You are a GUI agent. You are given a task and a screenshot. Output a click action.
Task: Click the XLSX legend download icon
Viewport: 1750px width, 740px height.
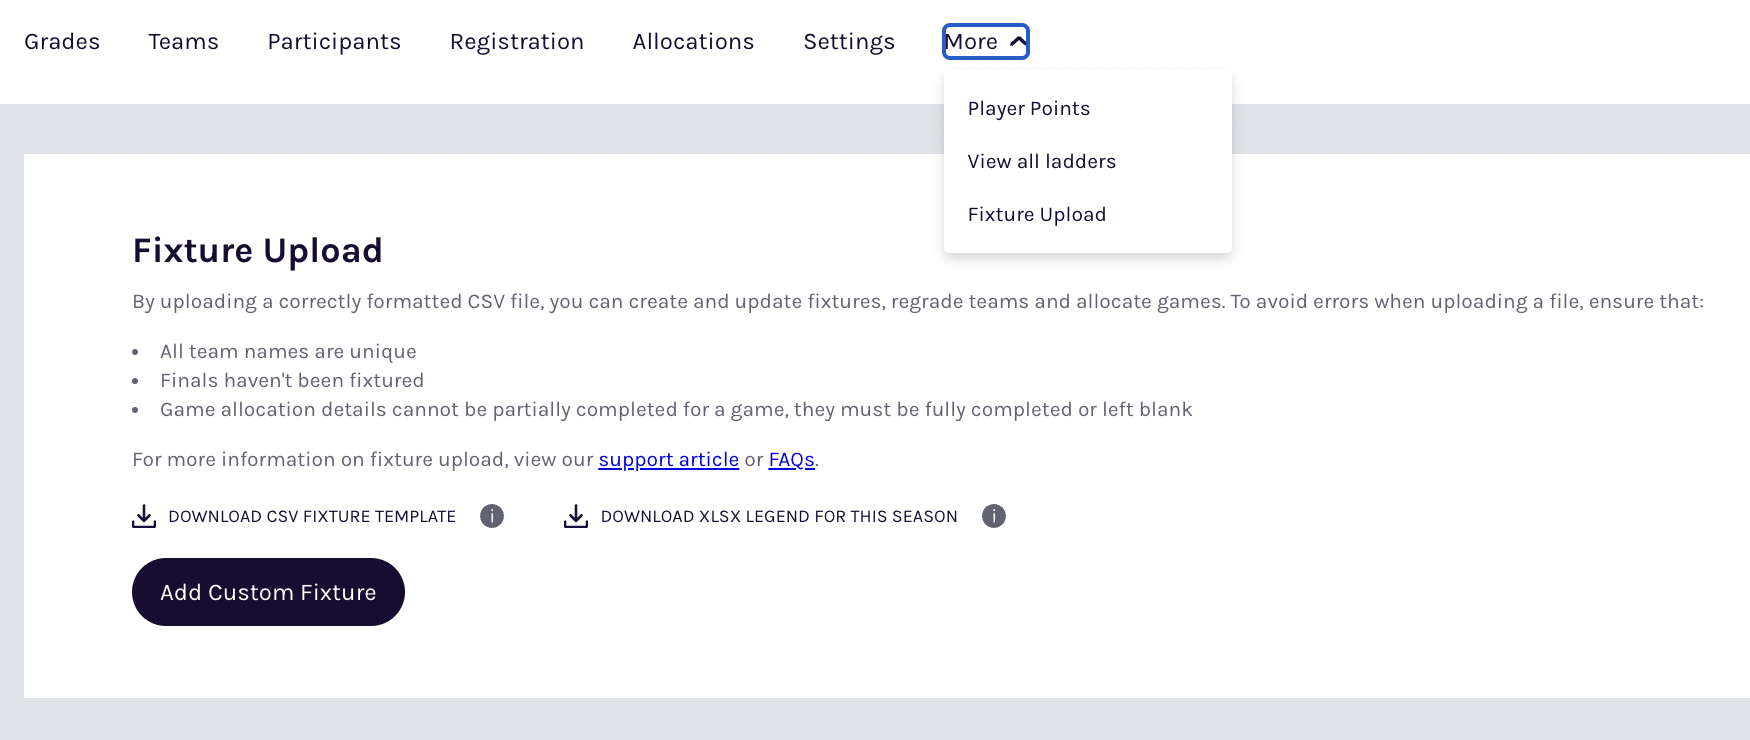pos(576,516)
